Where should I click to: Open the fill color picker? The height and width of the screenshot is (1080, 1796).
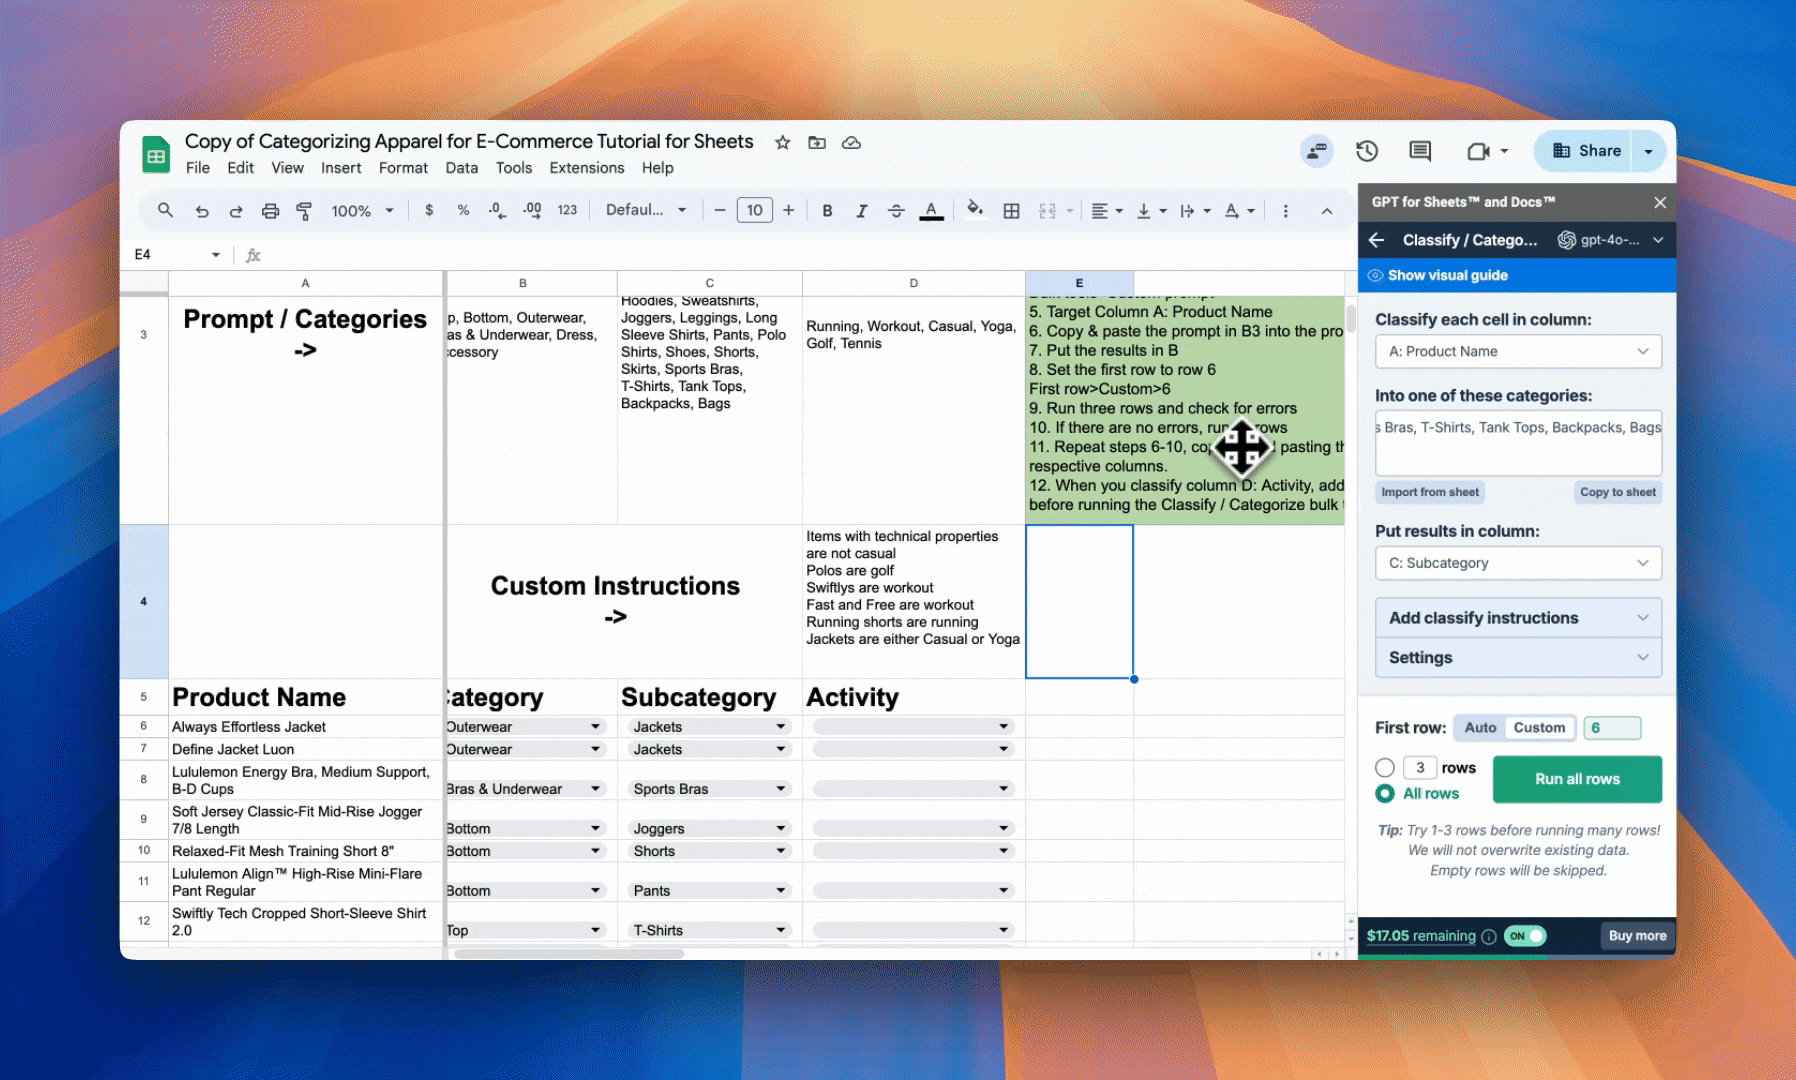click(975, 210)
